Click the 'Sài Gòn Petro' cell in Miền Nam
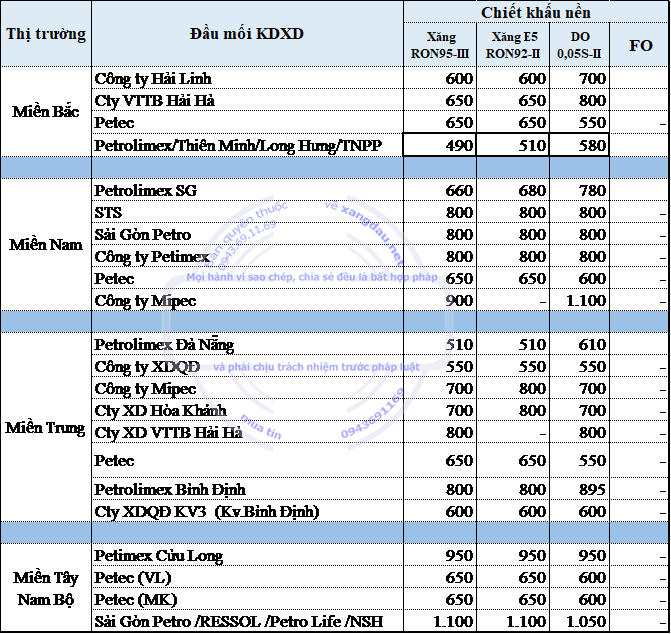This screenshot has width=671, height=634. coord(247,234)
